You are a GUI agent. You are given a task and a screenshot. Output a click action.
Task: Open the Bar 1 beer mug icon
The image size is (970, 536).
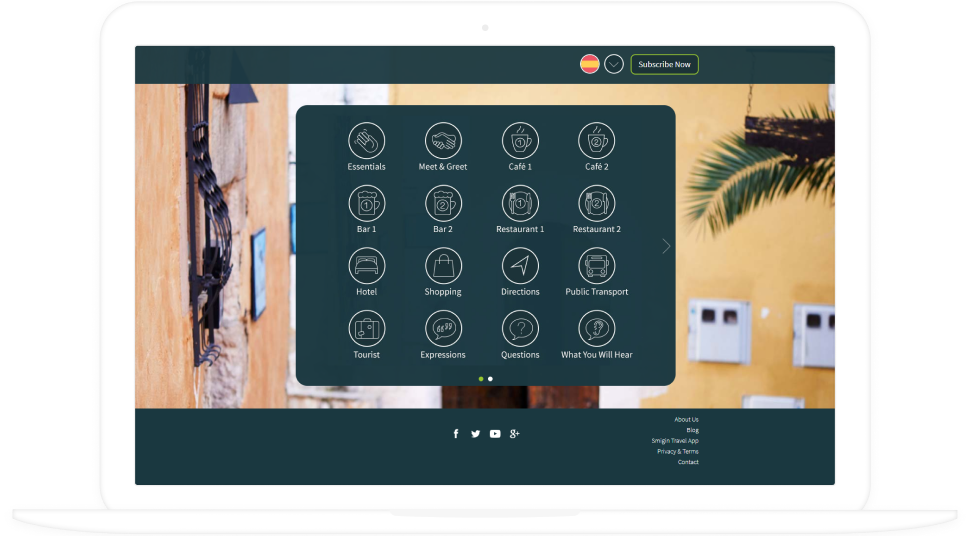coord(366,203)
